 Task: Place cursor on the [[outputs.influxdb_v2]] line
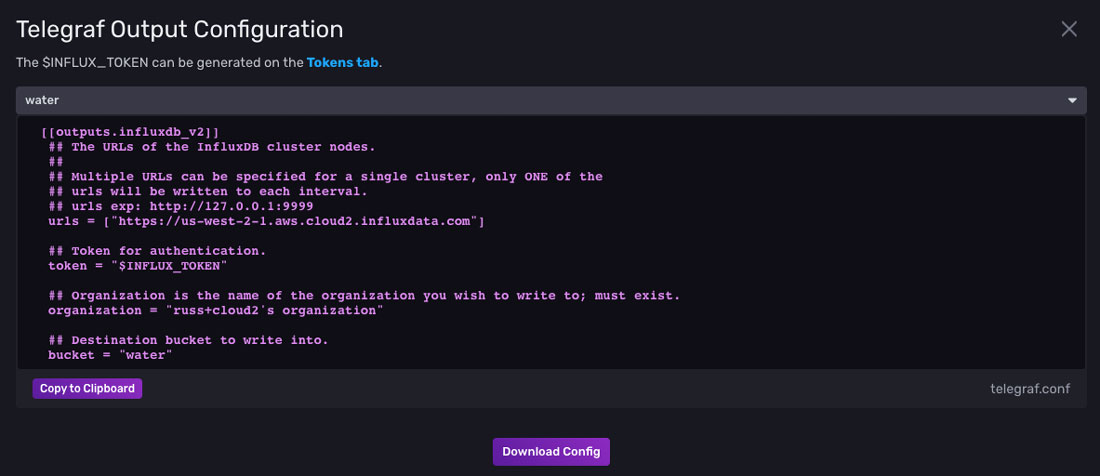[x=130, y=131]
